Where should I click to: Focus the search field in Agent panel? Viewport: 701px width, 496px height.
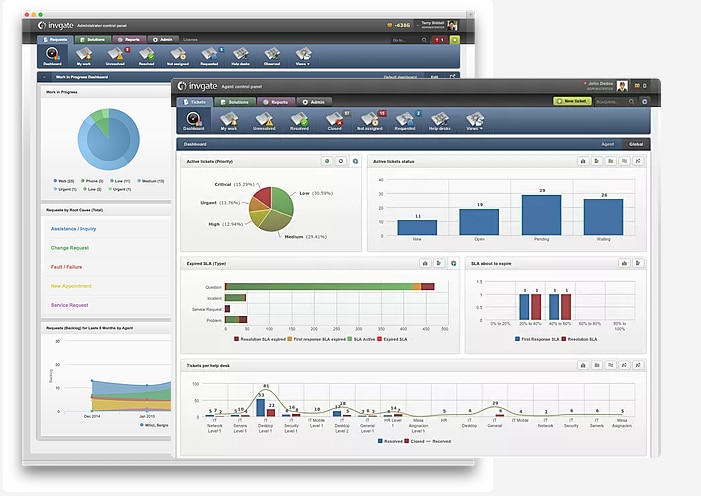point(615,102)
